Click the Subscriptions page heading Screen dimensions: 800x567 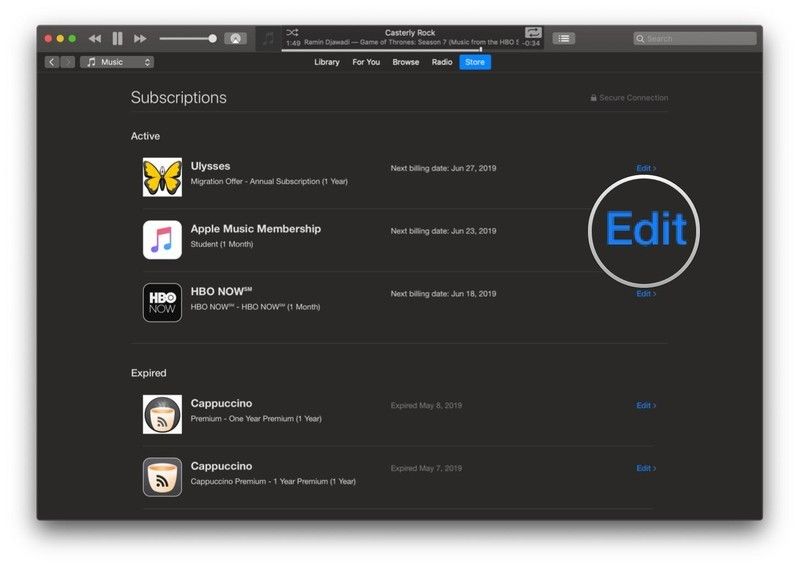pyautogui.click(x=179, y=97)
